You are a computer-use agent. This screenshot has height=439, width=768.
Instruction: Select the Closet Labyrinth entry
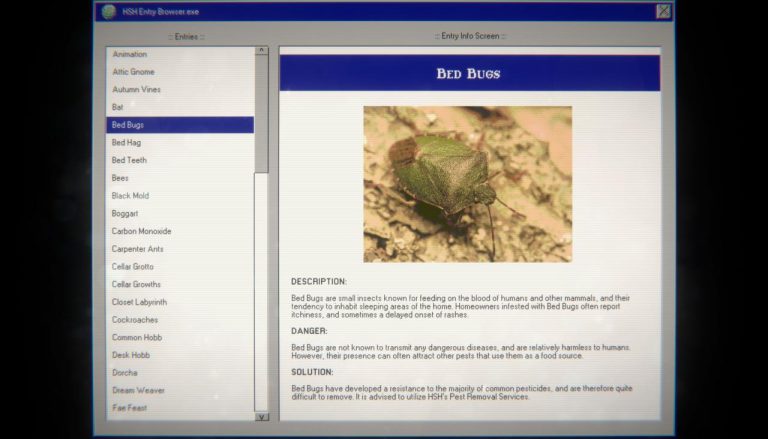[x=139, y=302]
